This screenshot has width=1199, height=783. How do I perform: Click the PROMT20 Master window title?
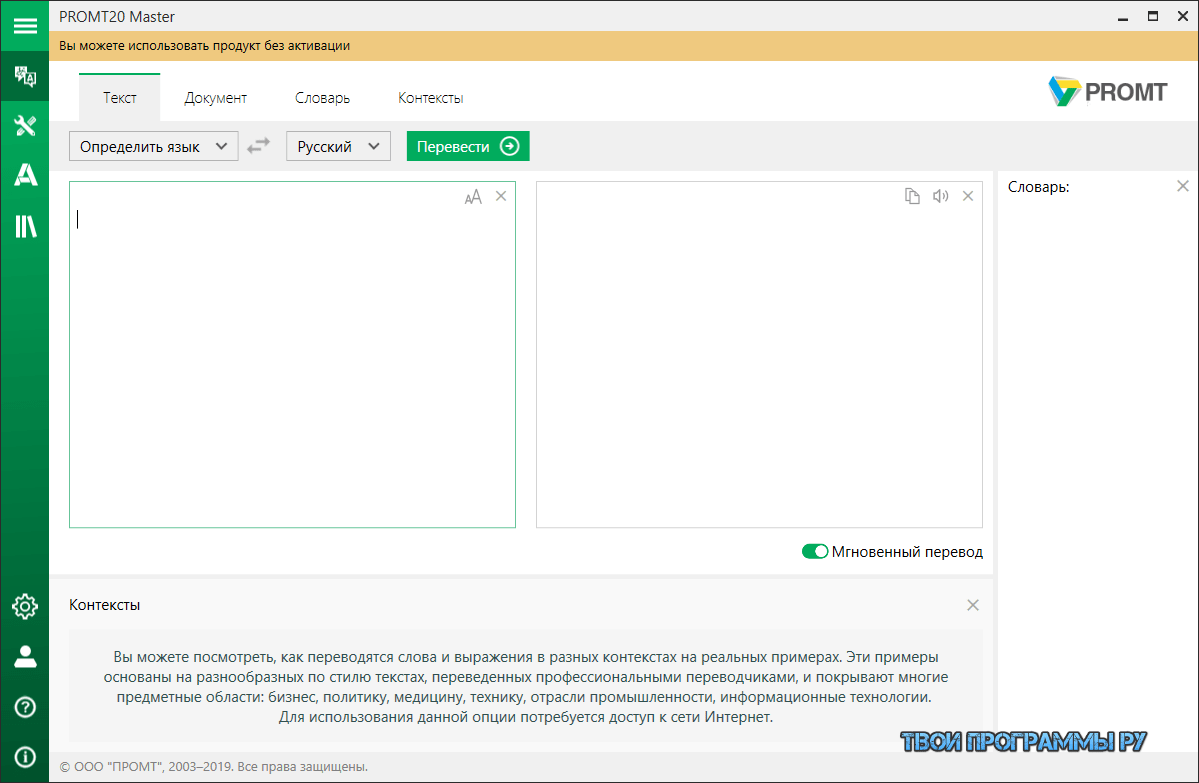click(117, 17)
